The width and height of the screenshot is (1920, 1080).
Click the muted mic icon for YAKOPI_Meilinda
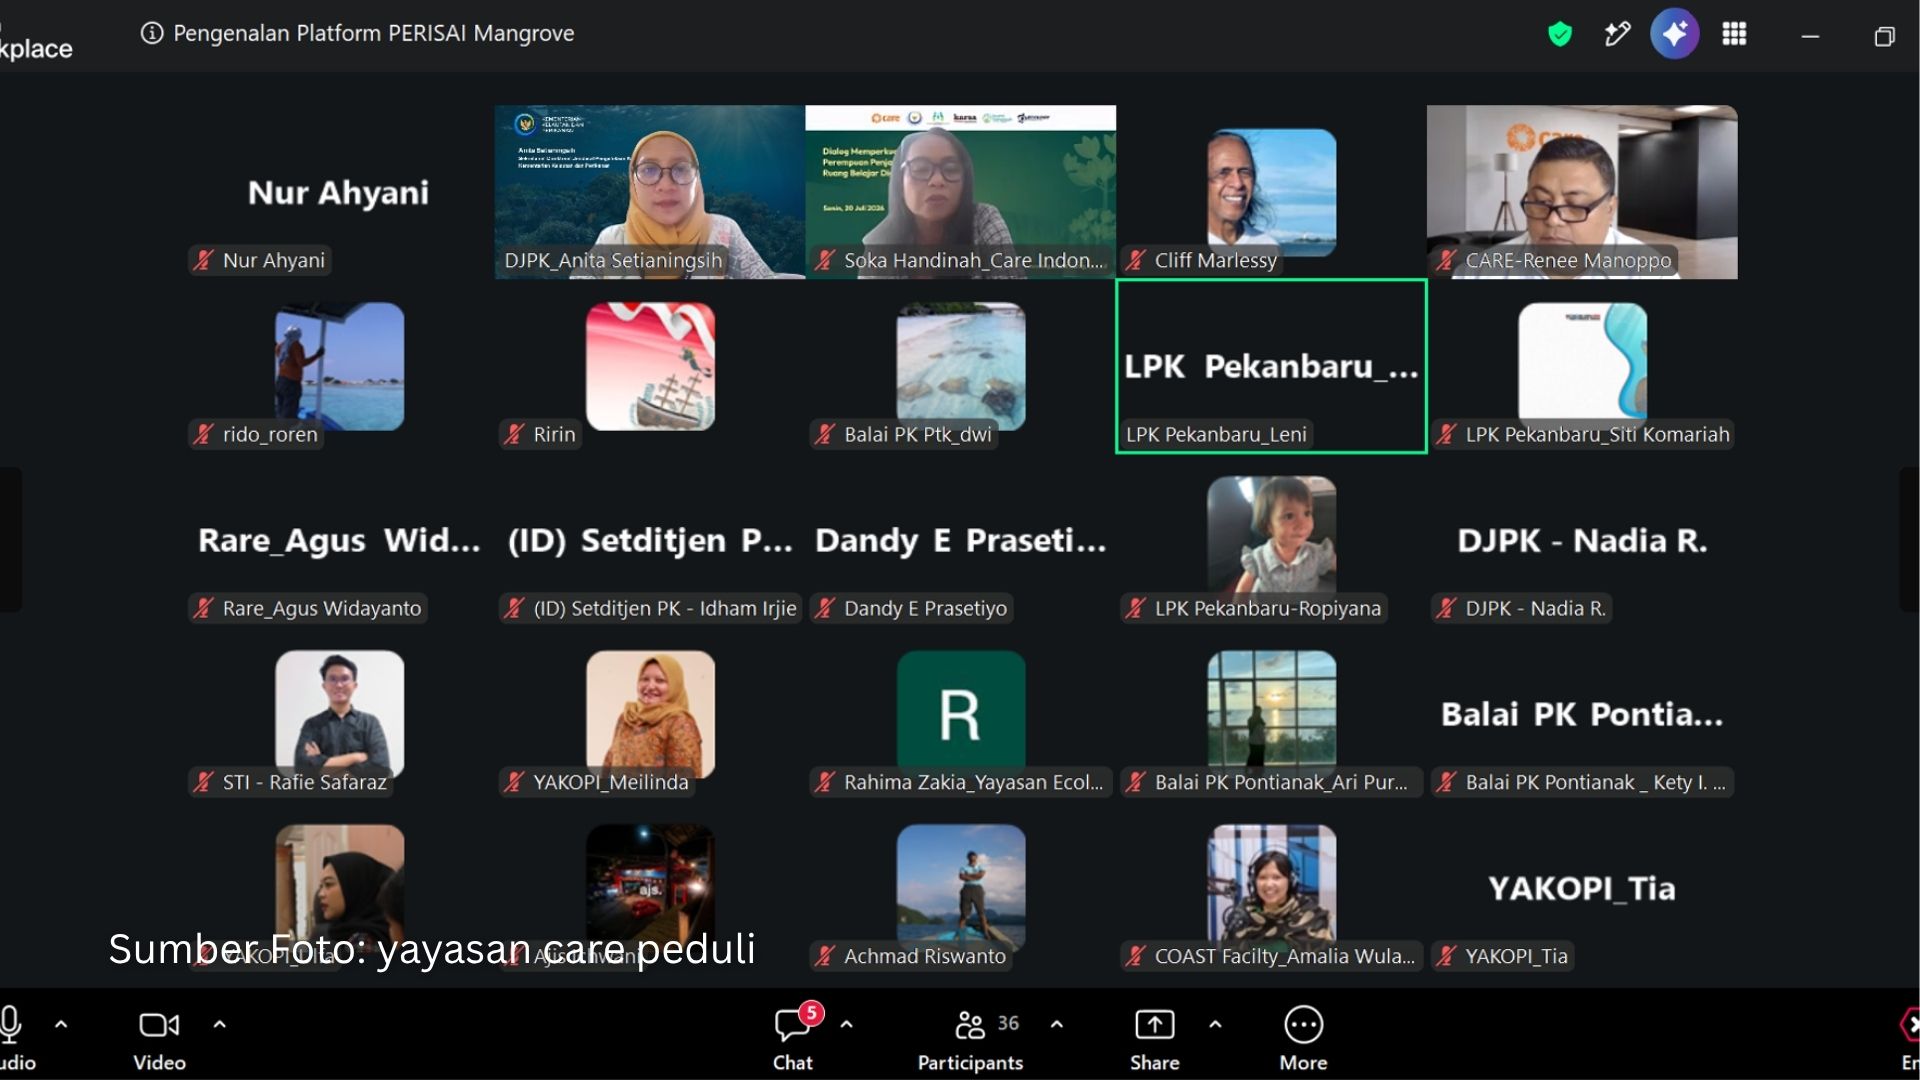click(514, 782)
